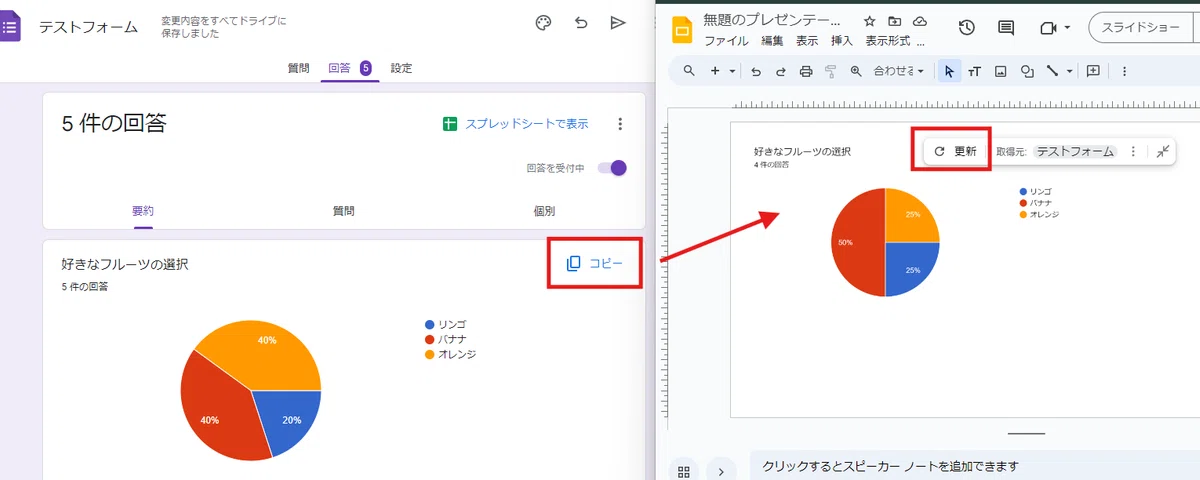Screen dimensions: 1200x480
Task: Open the ファイル menu in Slides
Action: (x=727, y=41)
